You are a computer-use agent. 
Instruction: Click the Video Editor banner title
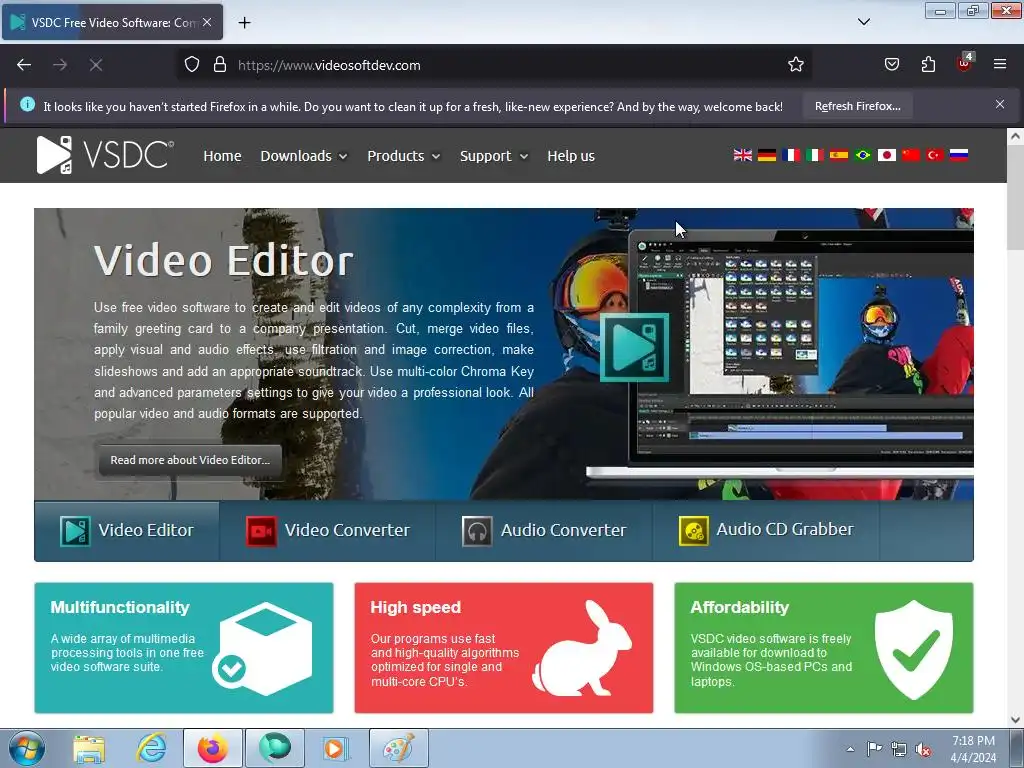tap(224, 261)
